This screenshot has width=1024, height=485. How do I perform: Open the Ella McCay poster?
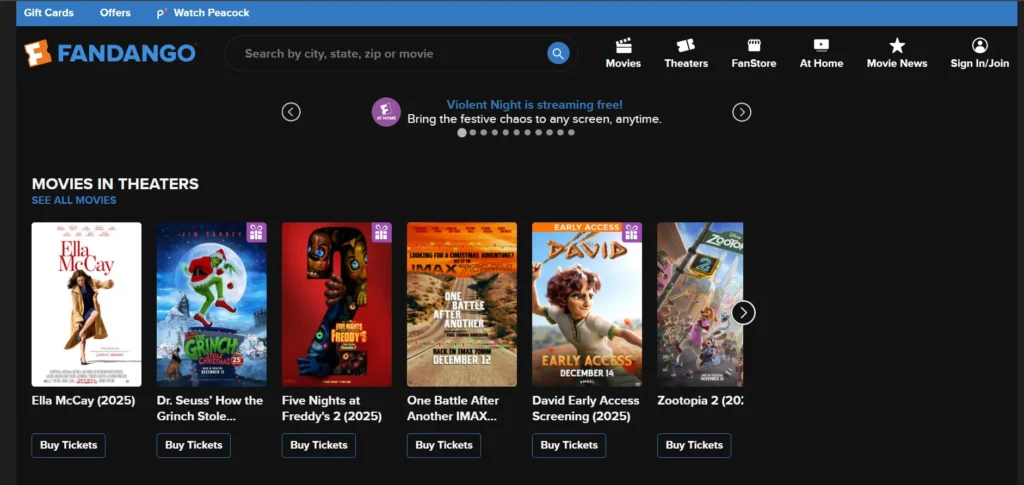[x=86, y=304]
